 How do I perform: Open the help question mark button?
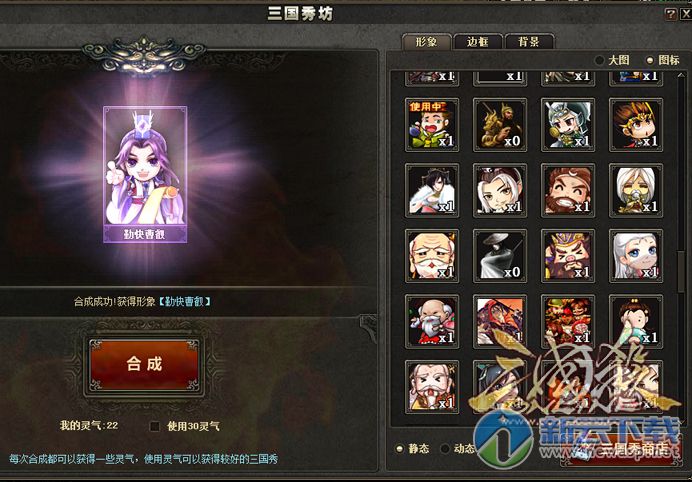670,14
